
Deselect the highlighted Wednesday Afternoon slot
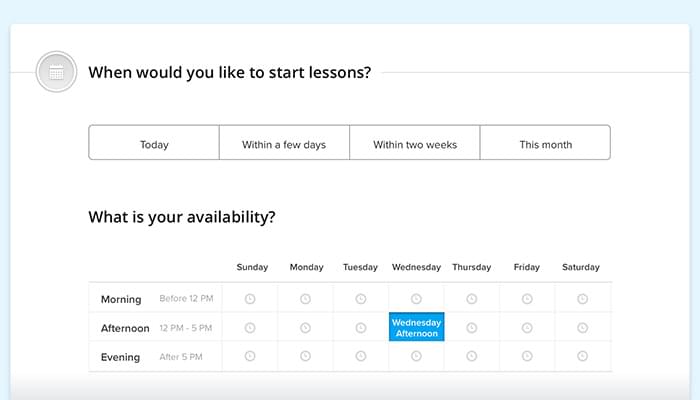pyautogui.click(x=416, y=328)
